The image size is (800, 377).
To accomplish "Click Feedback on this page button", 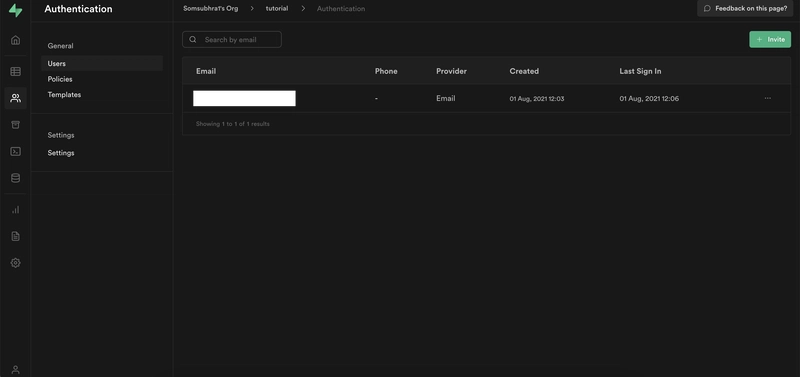I will tap(745, 9).
